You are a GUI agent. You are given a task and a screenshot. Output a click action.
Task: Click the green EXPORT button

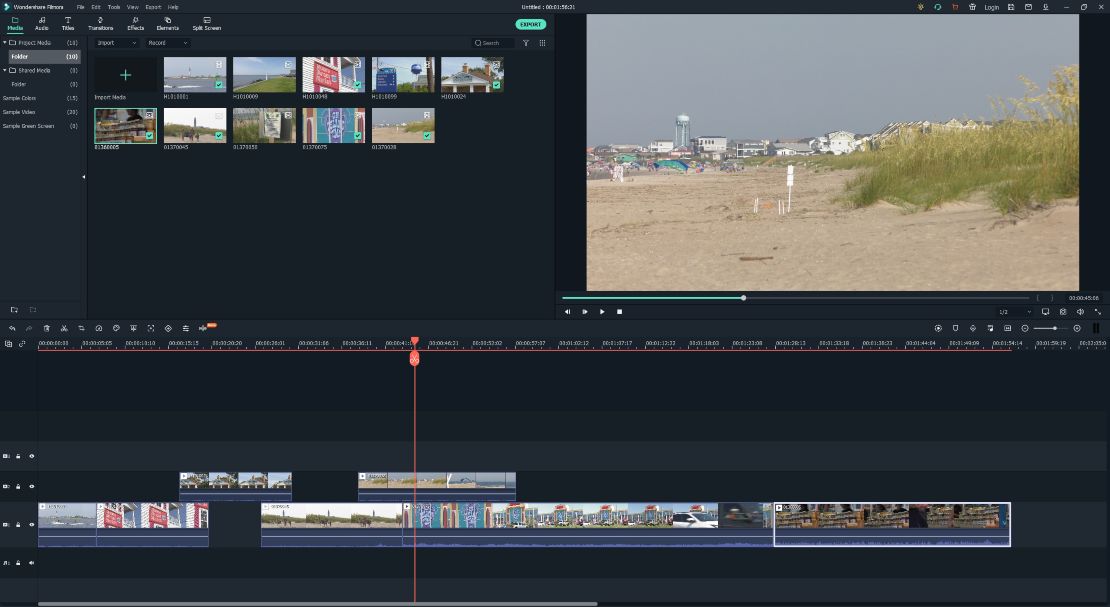pos(531,24)
